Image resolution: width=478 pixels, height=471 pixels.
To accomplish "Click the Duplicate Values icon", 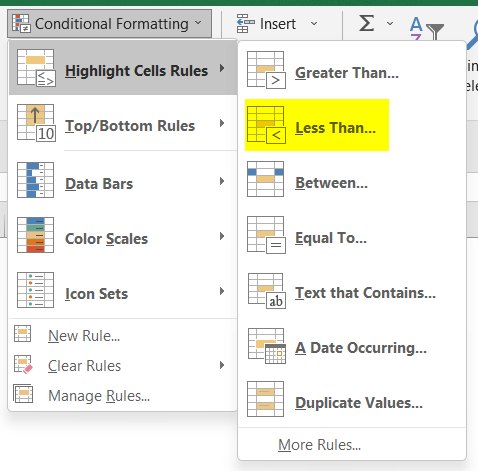I will tap(265, 399).
